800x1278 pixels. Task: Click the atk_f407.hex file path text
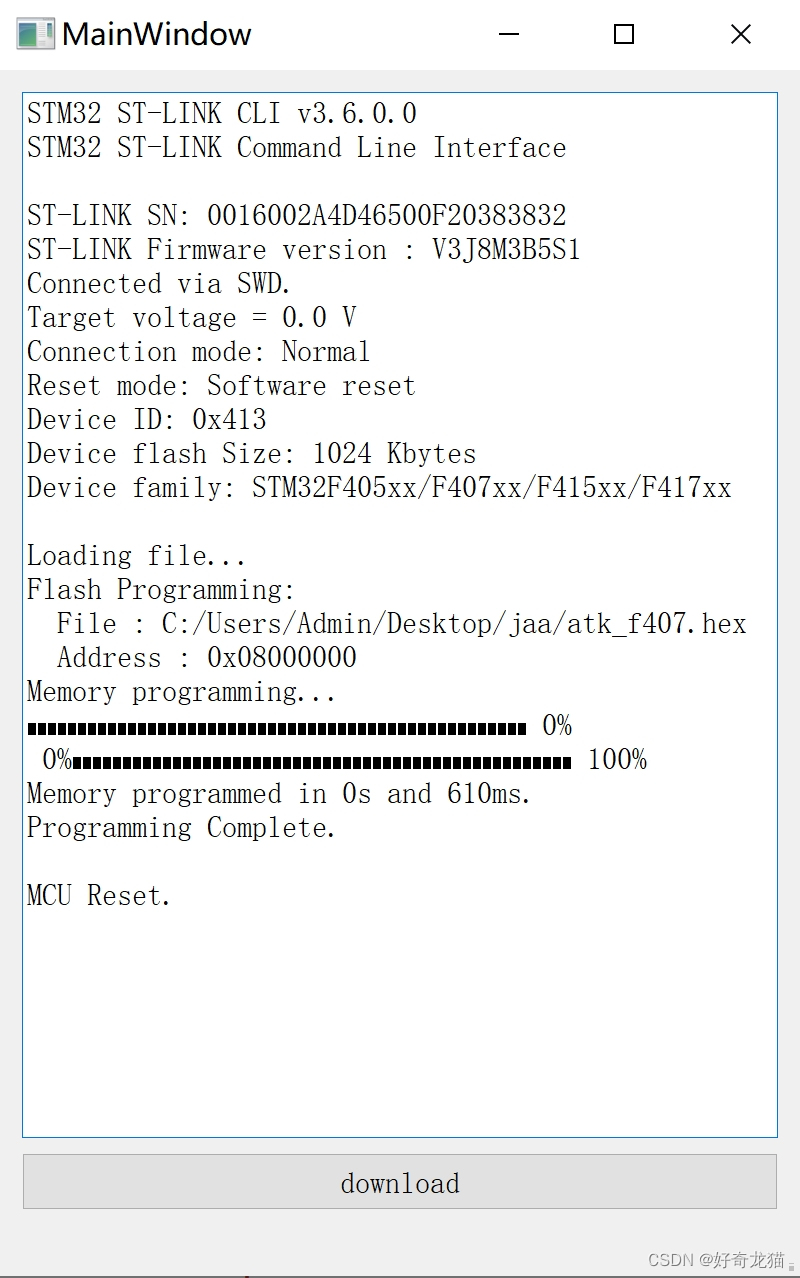(x=452, y=623)
